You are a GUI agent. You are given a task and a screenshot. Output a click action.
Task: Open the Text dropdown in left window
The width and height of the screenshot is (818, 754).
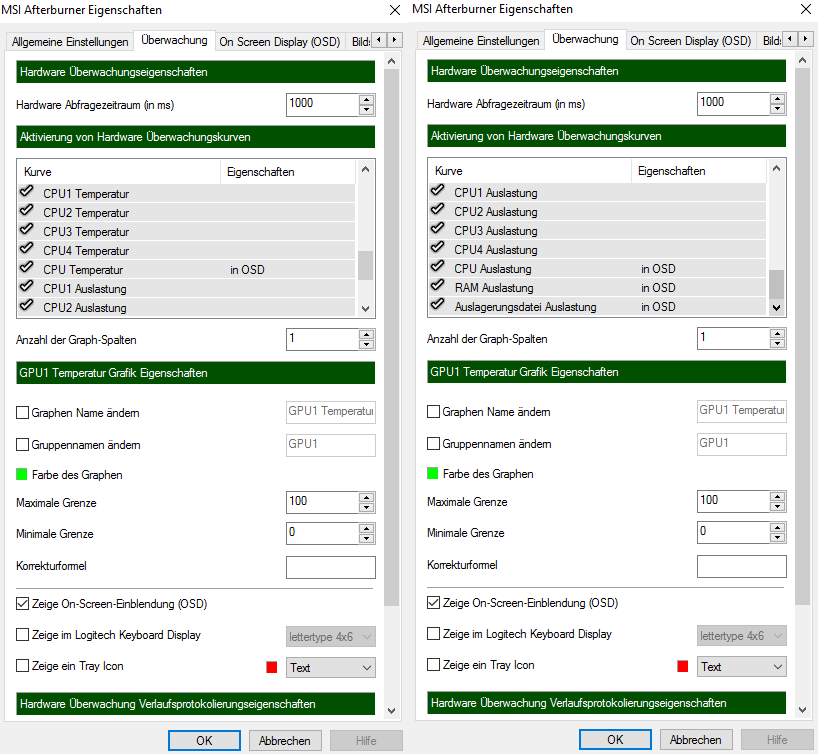(331, 667)
